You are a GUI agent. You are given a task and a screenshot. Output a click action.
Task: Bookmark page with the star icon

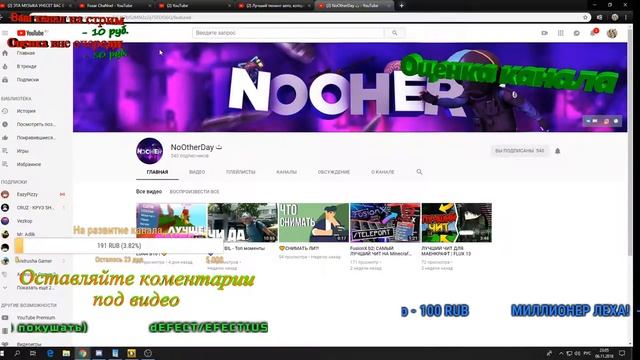(585, 17)
